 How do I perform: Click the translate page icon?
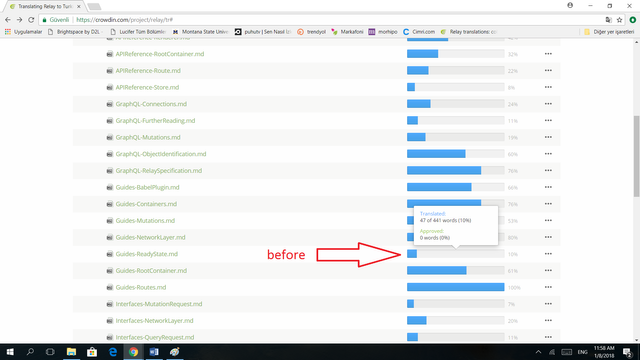609,20
